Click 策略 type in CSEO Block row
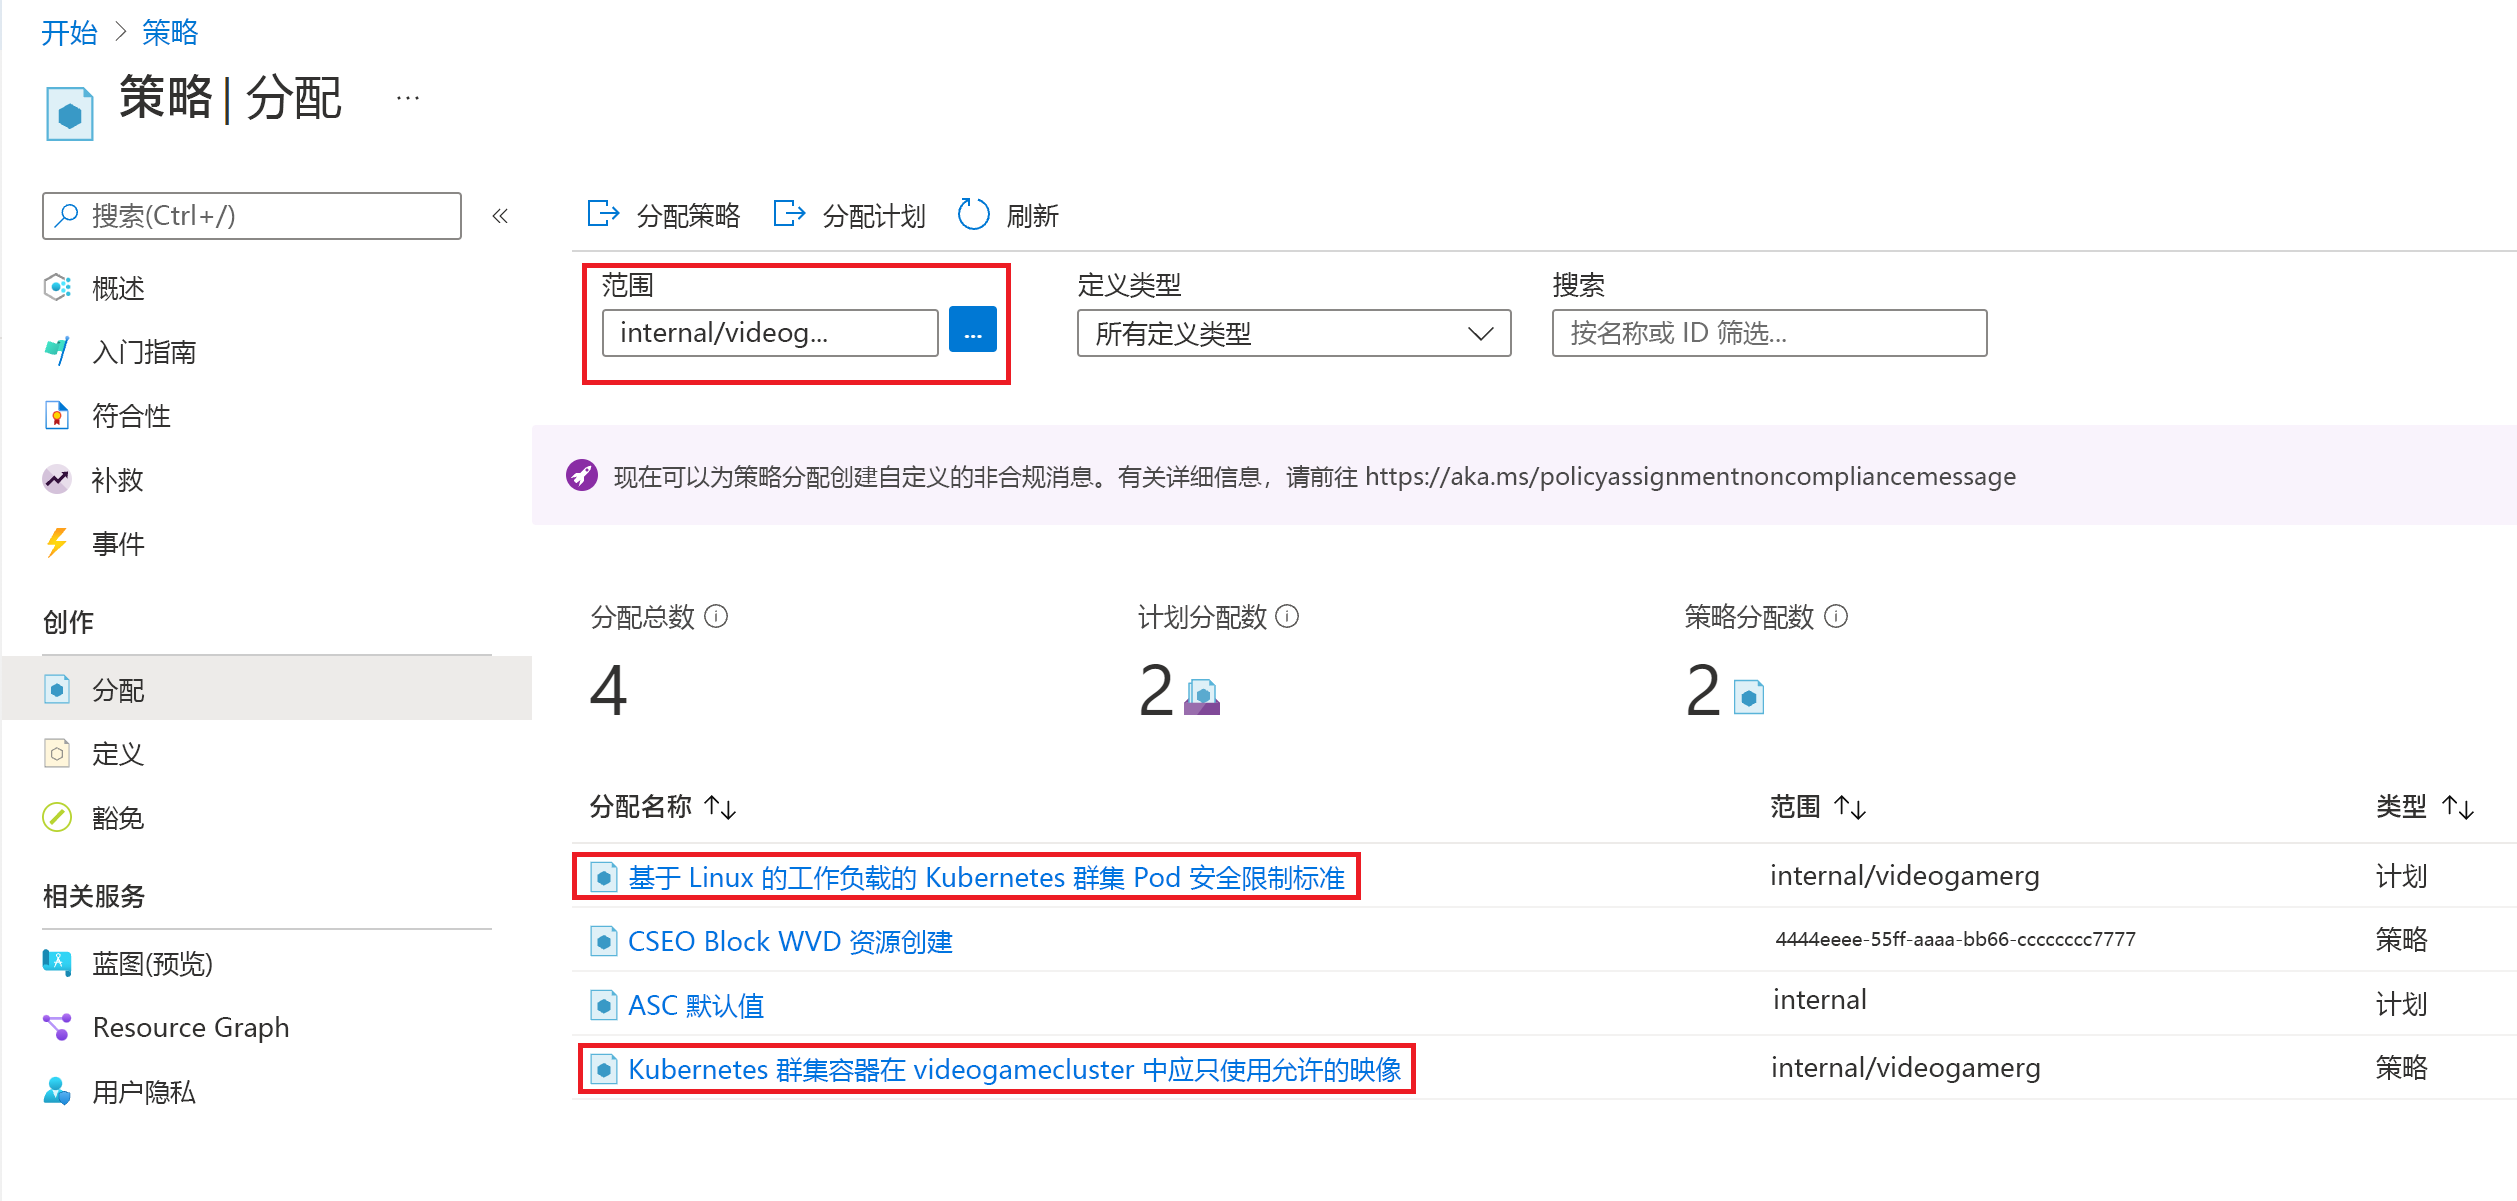 pos(2401,939)
